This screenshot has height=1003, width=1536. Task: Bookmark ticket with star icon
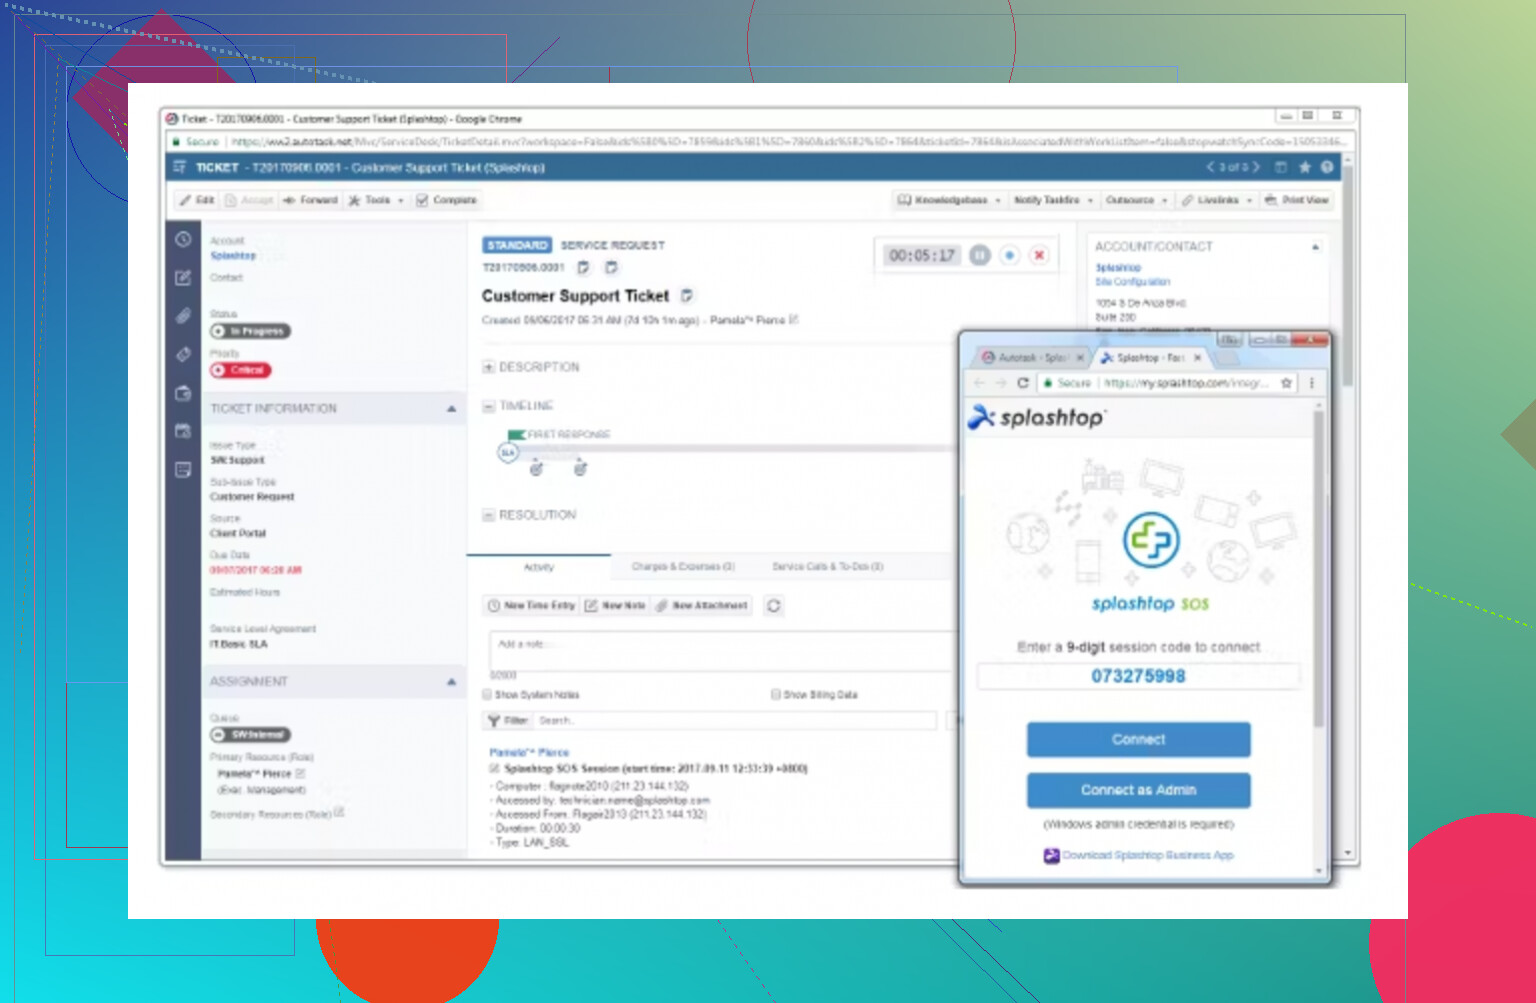pyautogui.click(x=1305, y=168)
